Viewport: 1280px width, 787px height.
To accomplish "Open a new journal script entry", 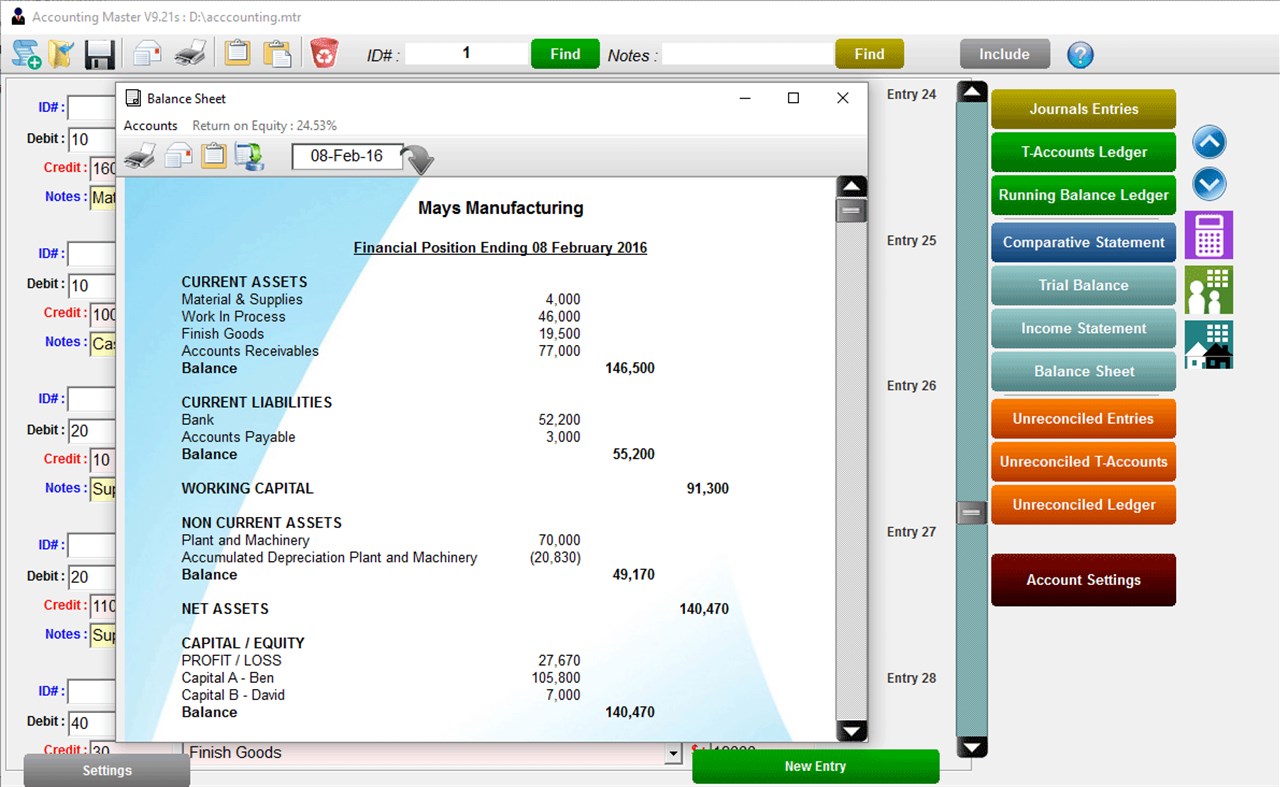I will pyautogui.click(x=25, y=54).
